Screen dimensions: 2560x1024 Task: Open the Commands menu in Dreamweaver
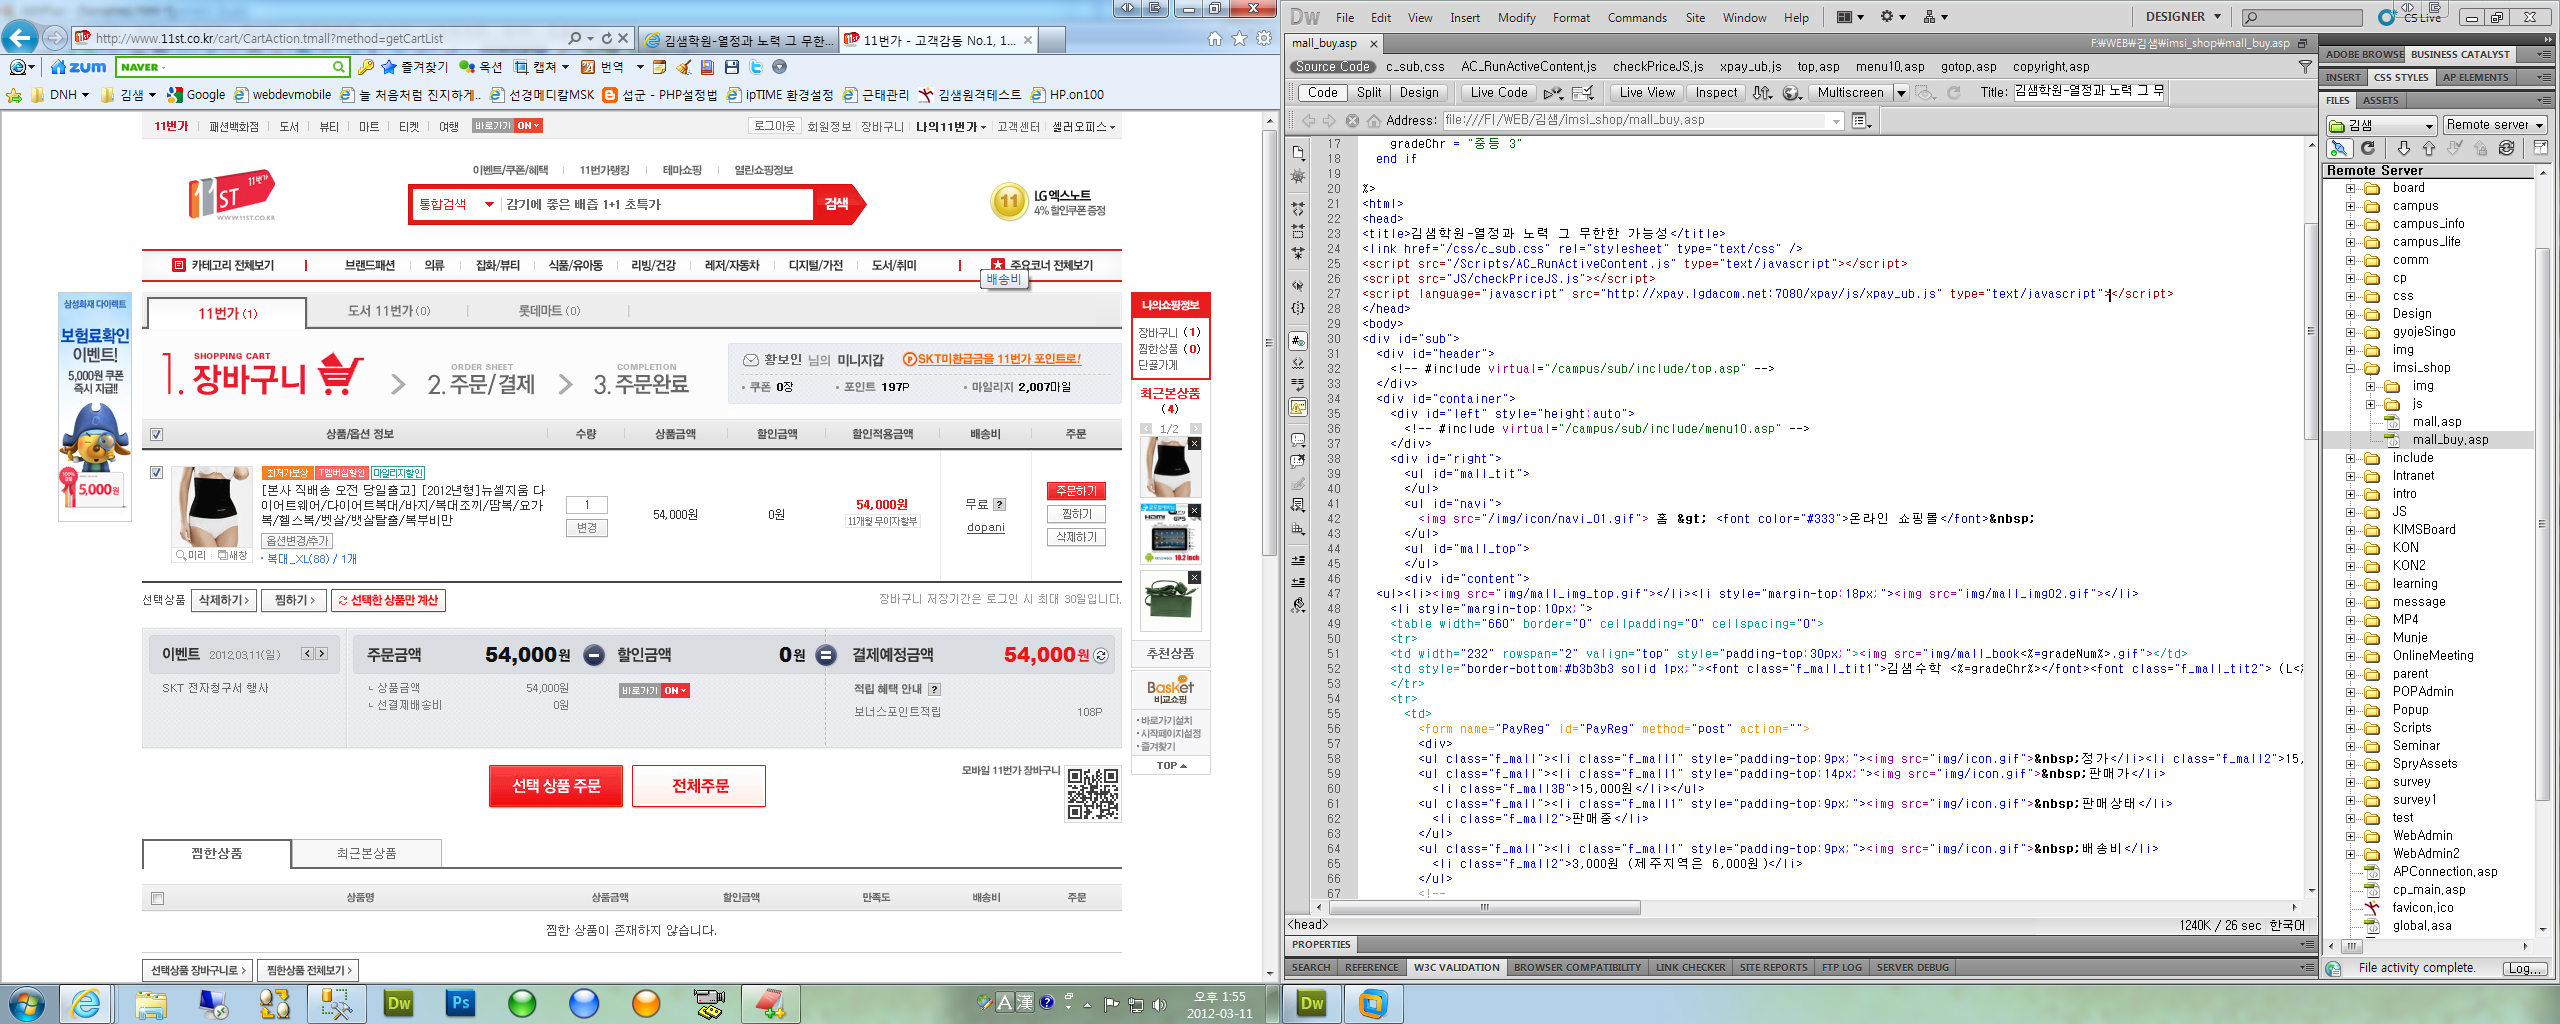pyautogui.click(x=1637, y=18)
